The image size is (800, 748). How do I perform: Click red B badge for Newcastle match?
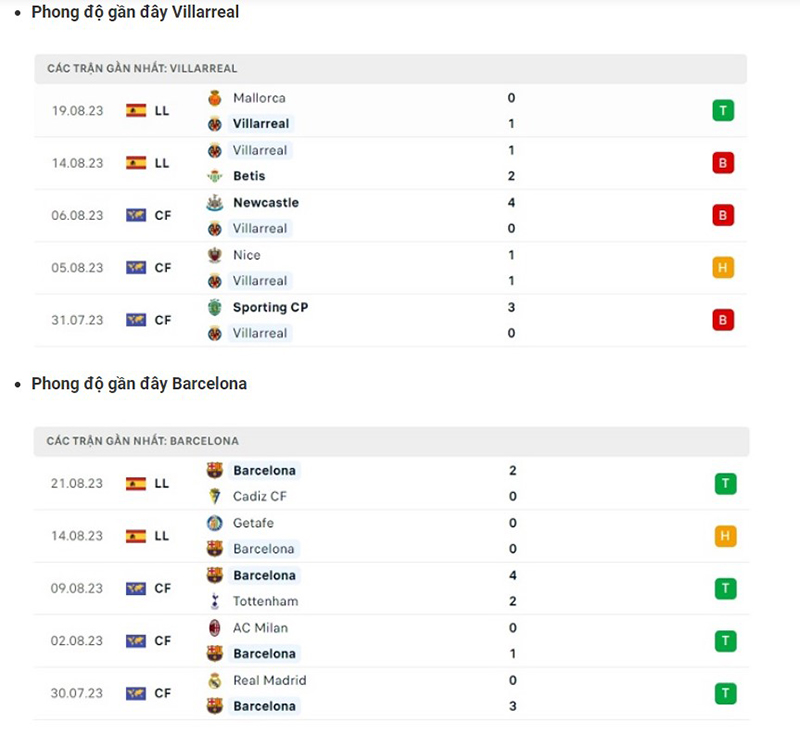coord(723,215)
